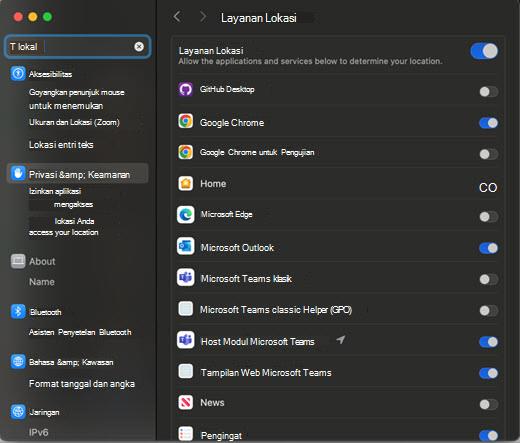Select Lokasi entri teks result
This screenshot has height=443, width=520.
[61, 145]
